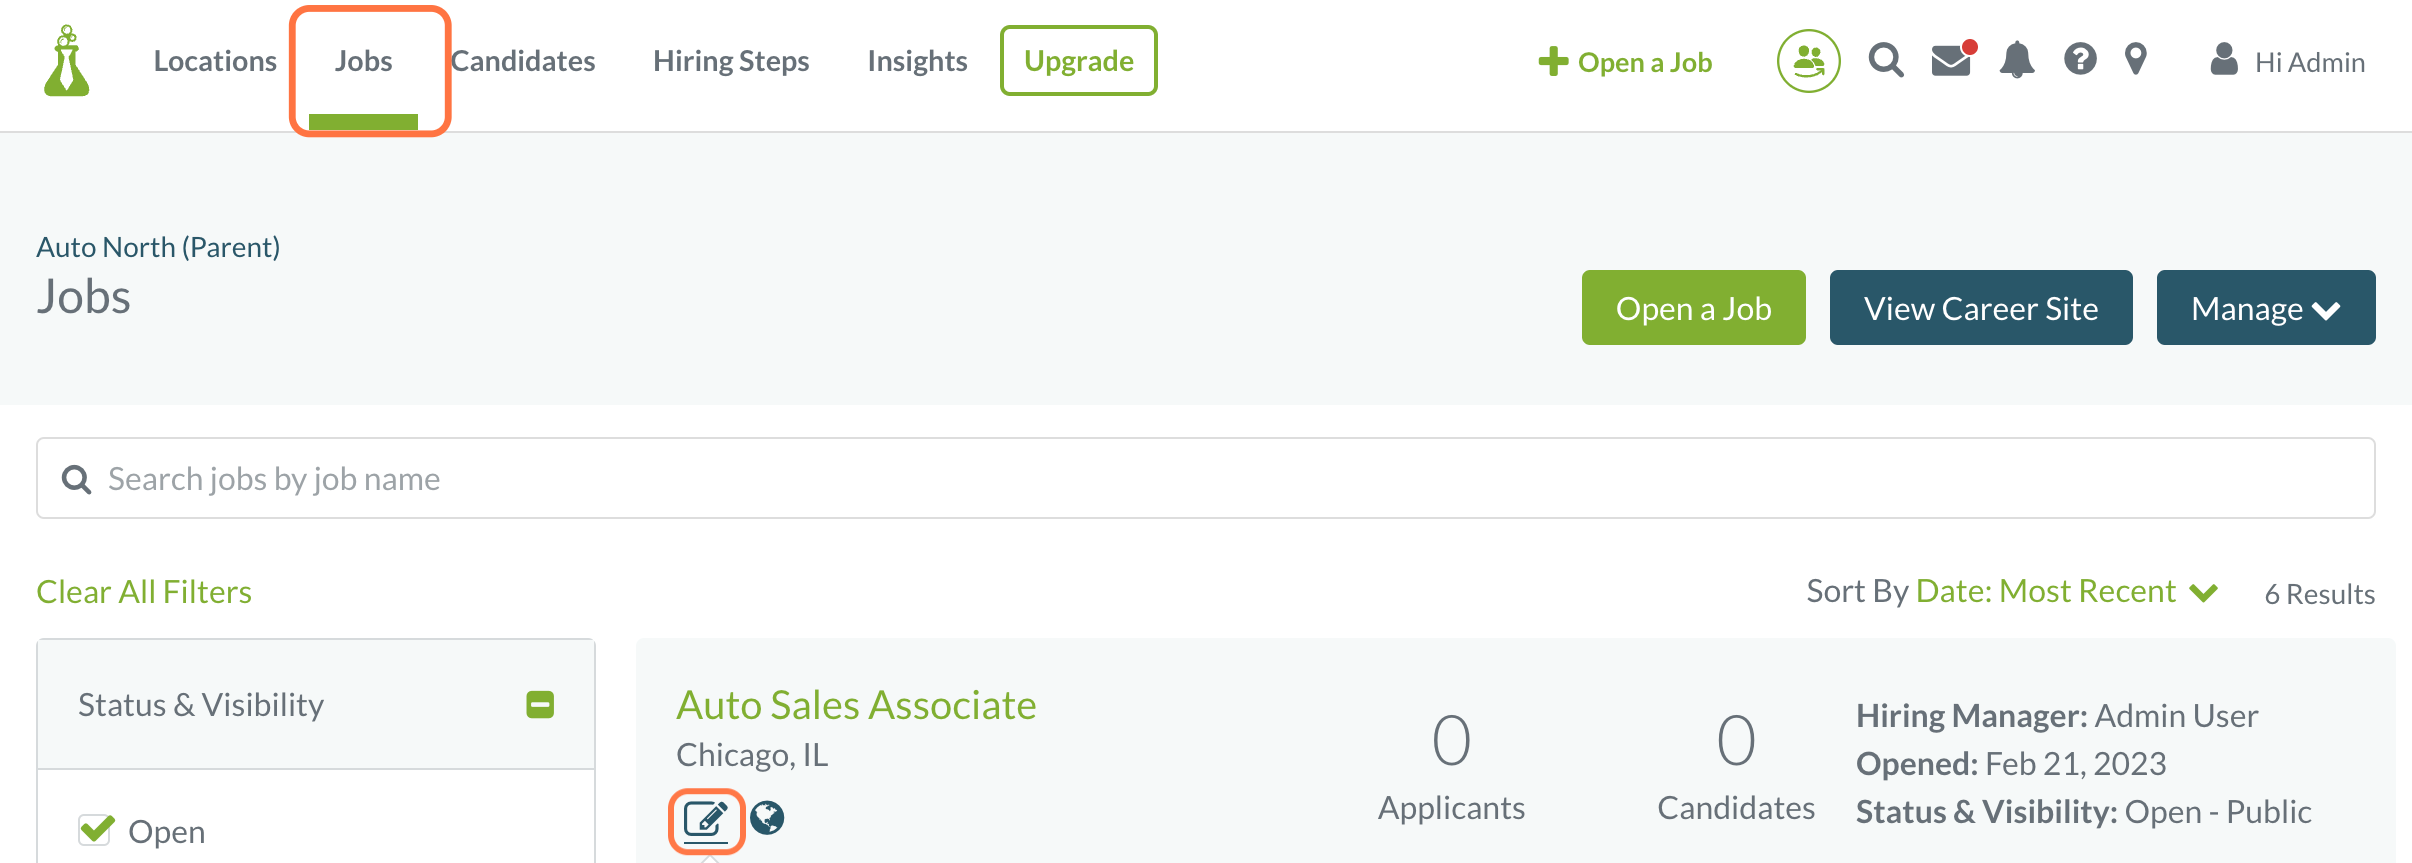
Task: Click Clear All Filters link
Action: point(144,592)
